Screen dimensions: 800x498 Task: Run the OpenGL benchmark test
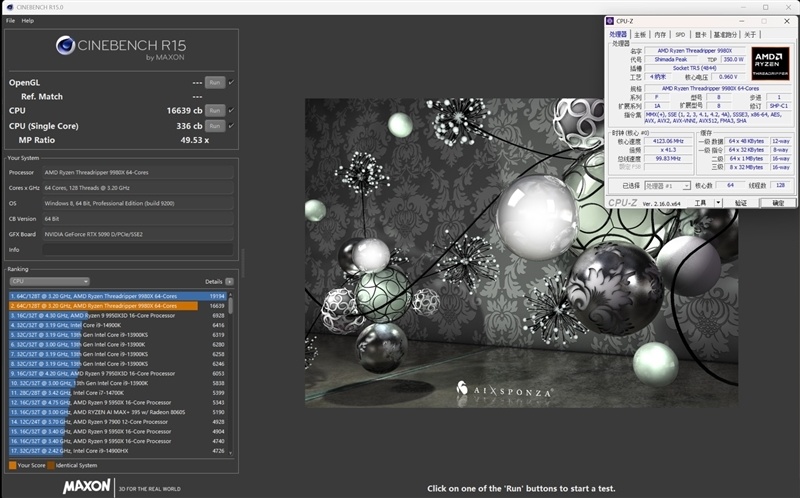(214, 82)
